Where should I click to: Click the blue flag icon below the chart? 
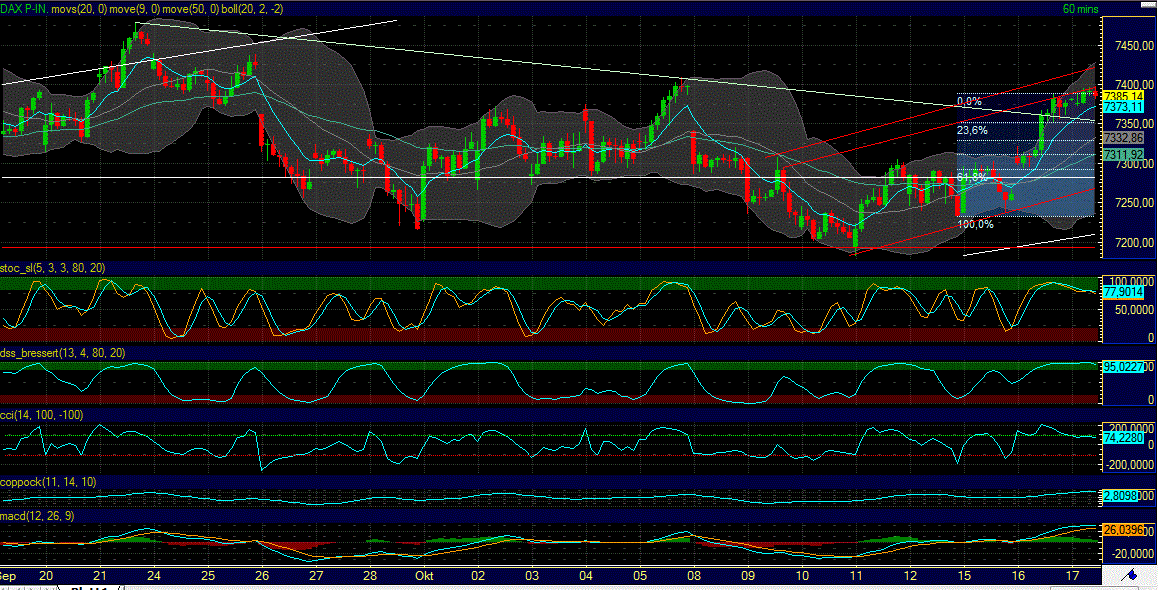coord(1131,575)
